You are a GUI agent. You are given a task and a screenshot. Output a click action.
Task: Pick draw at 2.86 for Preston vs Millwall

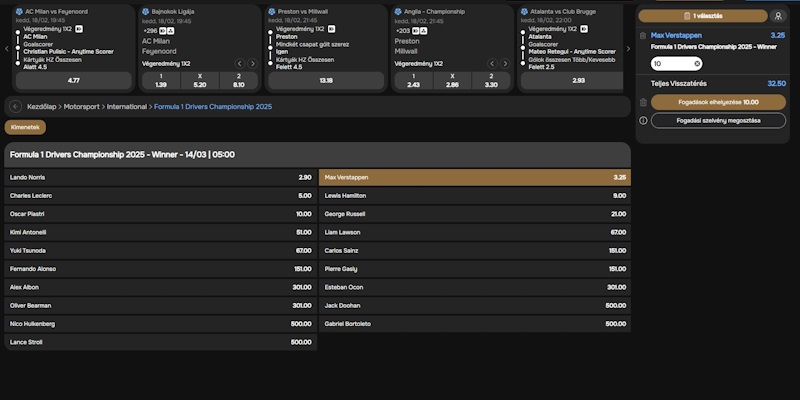coord(453,81)
